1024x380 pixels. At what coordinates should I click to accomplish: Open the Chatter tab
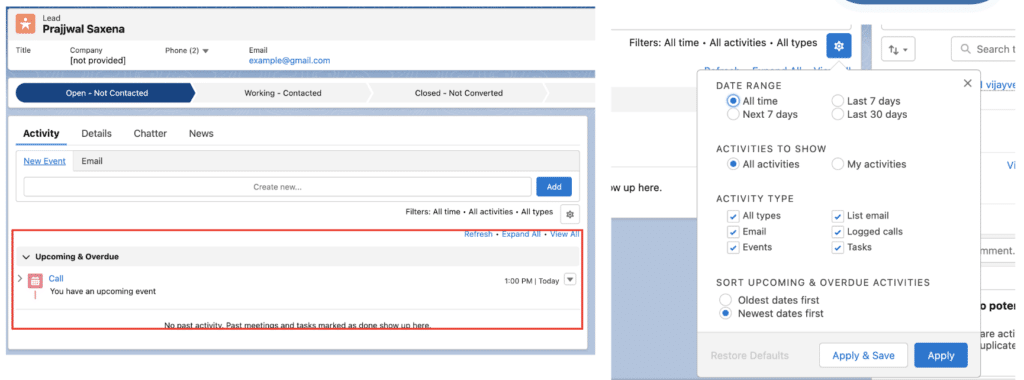click(150, 133)
